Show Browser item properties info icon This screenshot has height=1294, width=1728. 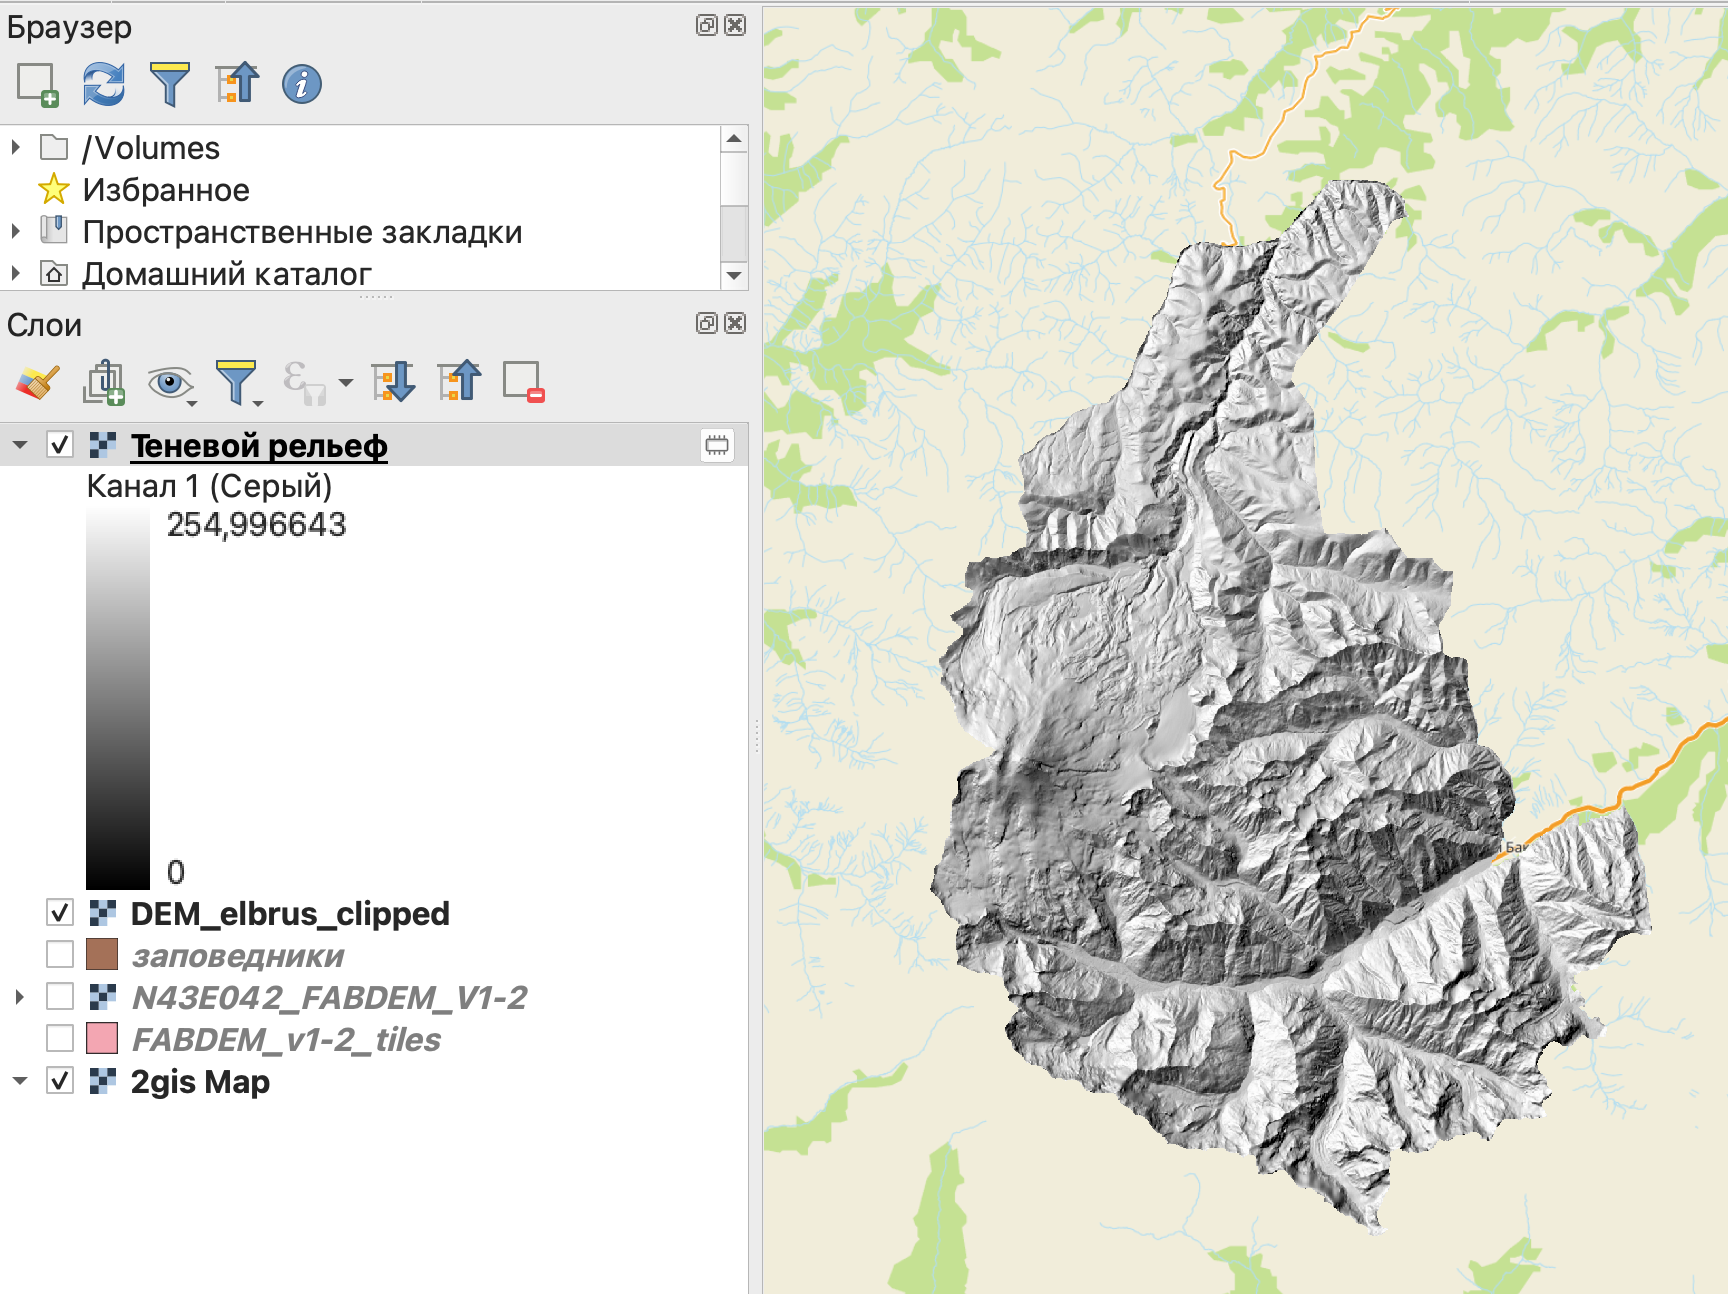click(302, 84)
